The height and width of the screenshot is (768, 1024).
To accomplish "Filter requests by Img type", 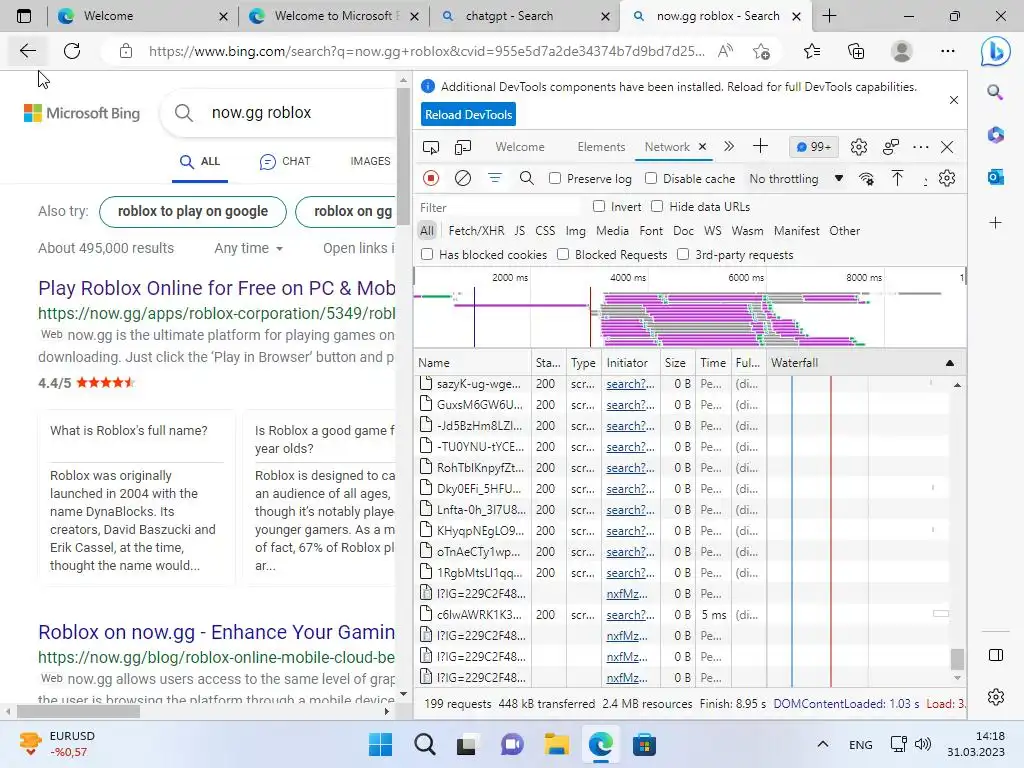I will click(575, 231).
